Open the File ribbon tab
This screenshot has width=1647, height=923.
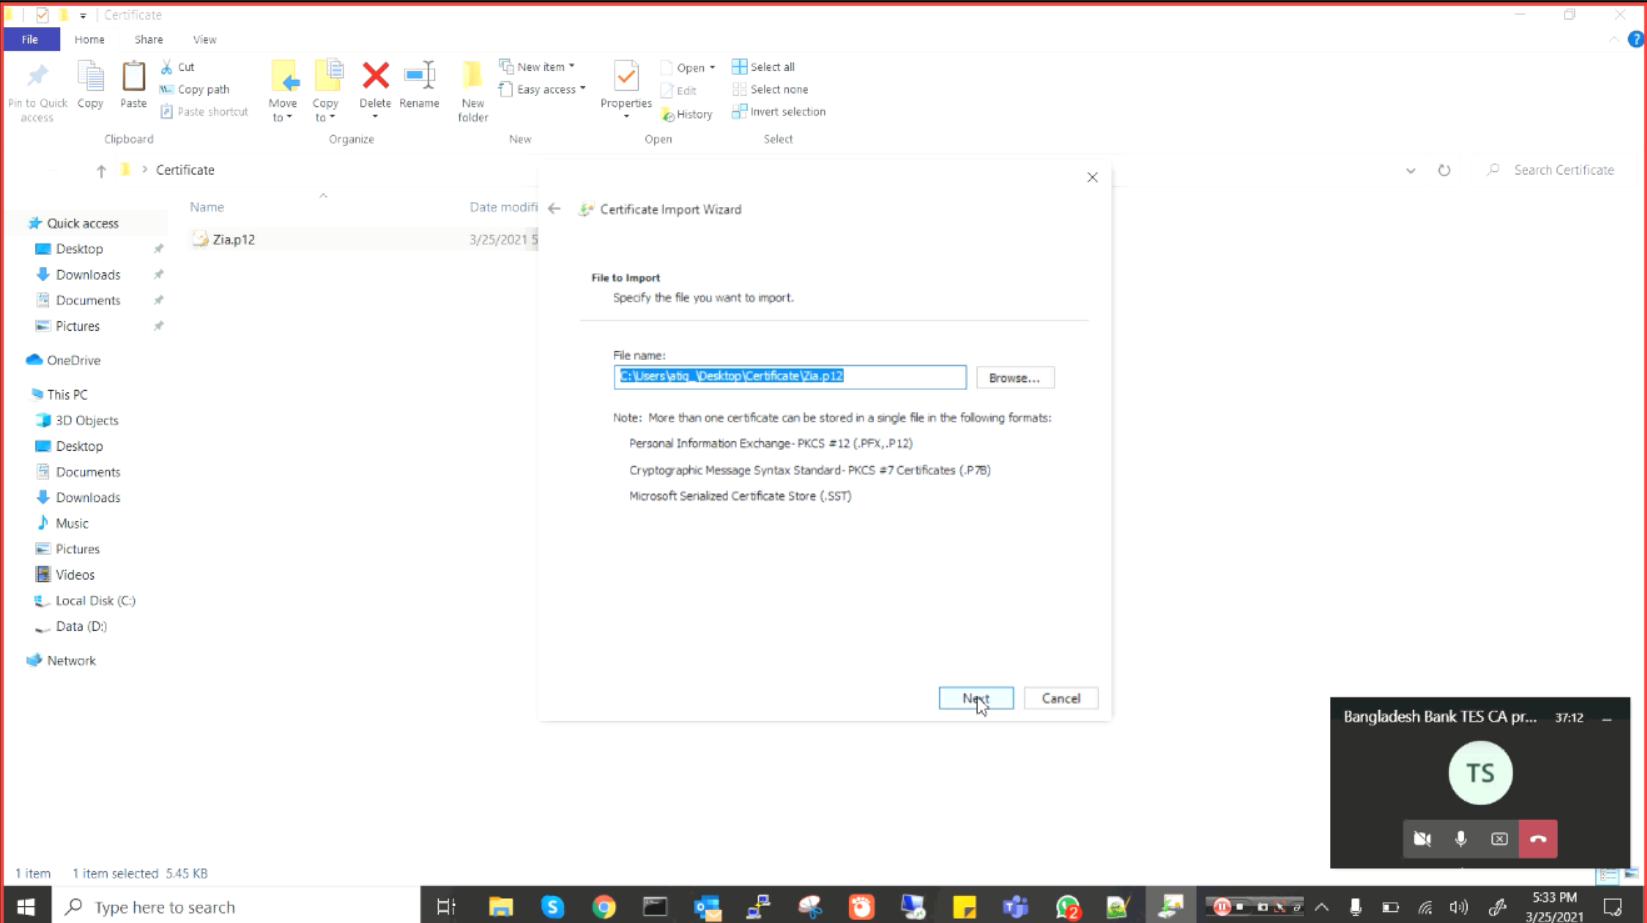30,39
